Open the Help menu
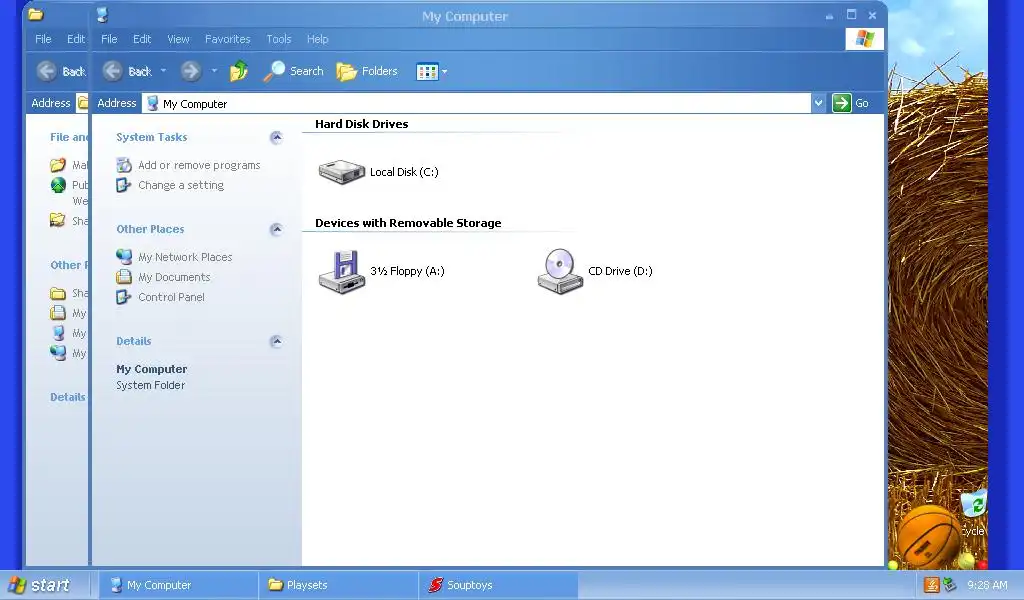 (317, 39)
